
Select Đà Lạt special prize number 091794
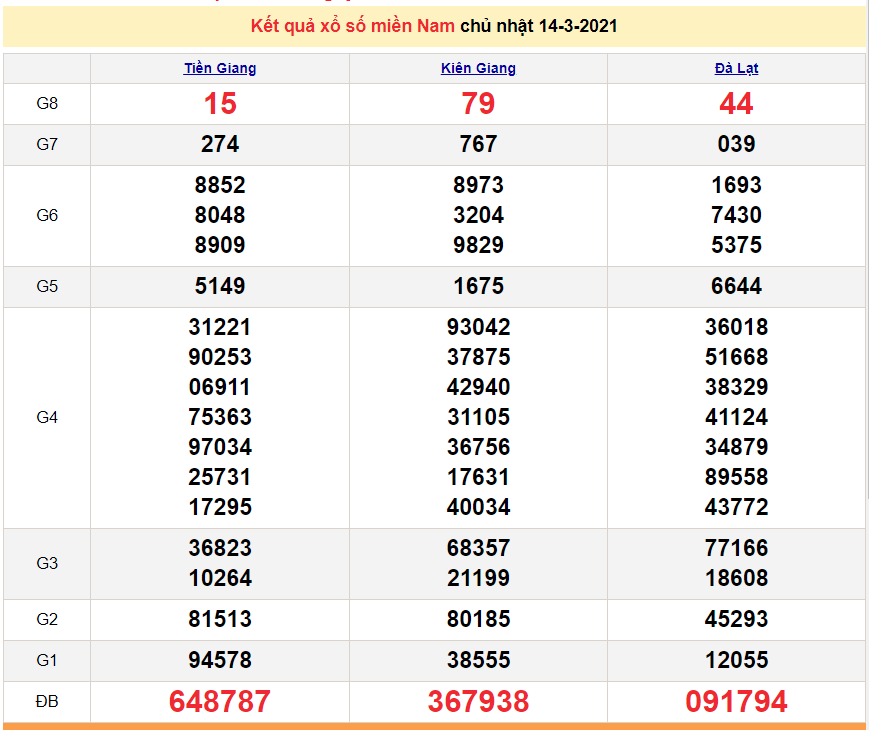click(x=736, y=701)
